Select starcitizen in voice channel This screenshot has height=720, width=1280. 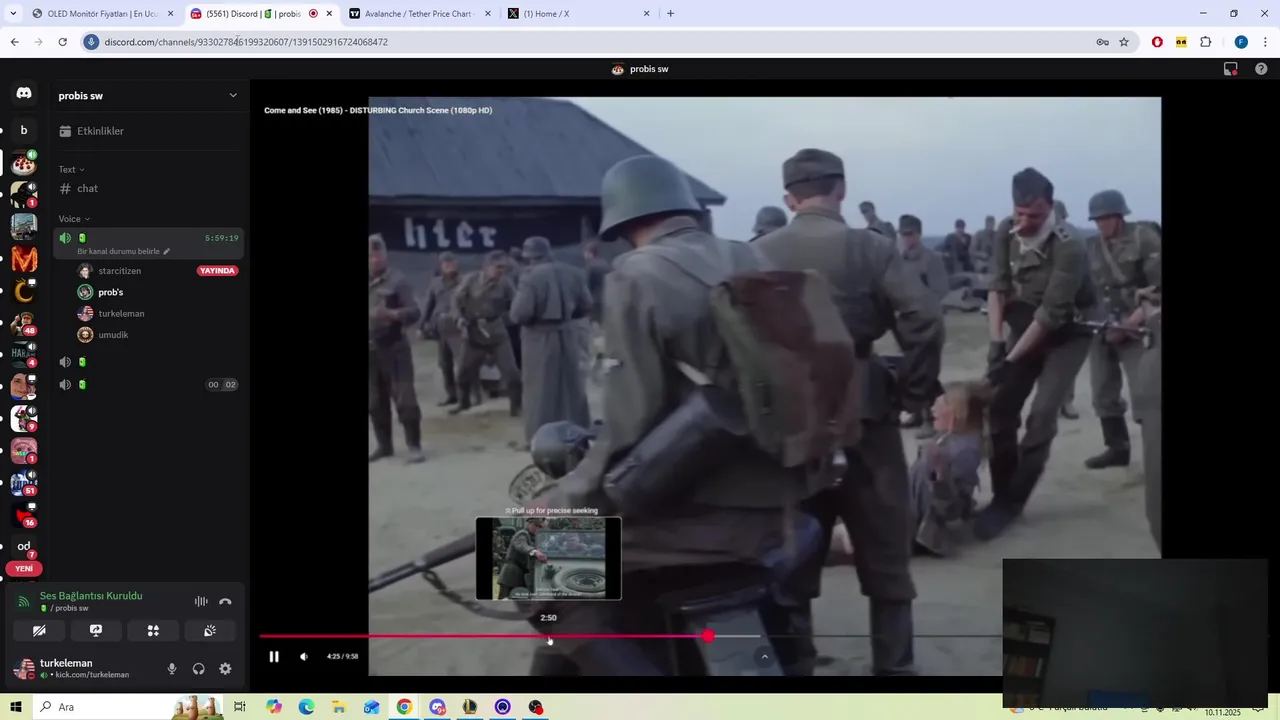pyautogui.click(x=119, y=271)
